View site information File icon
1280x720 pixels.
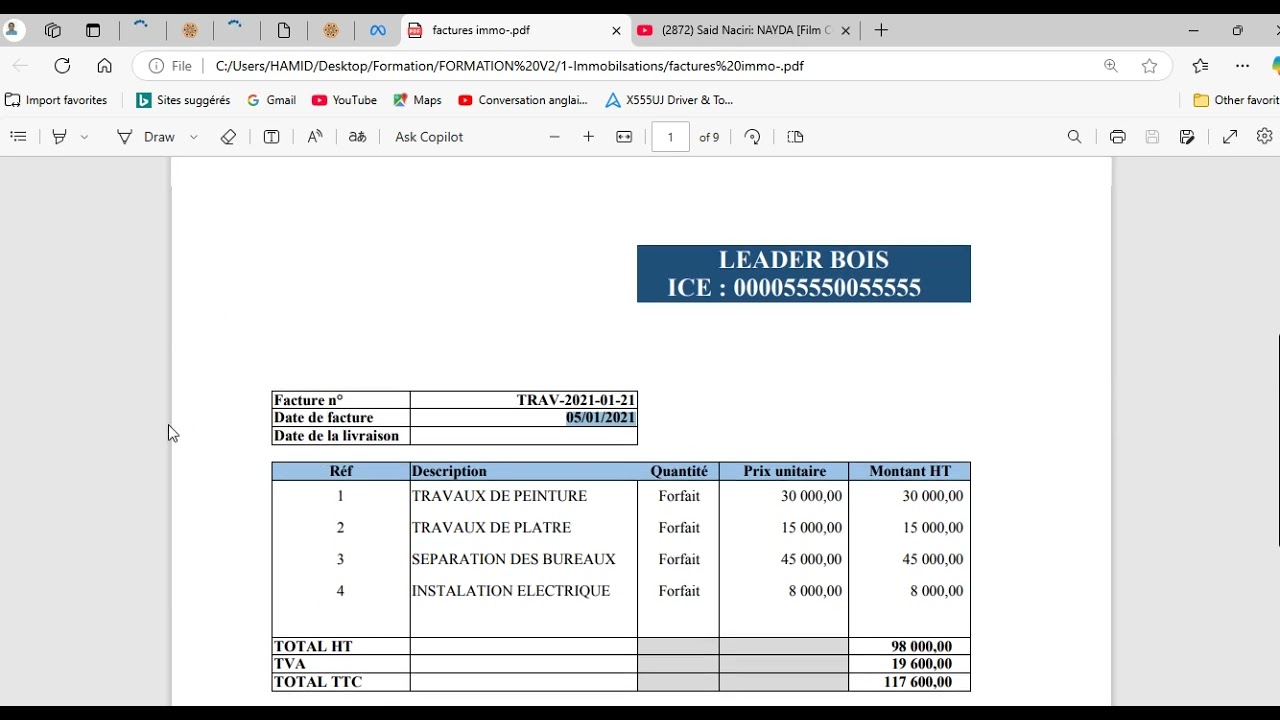(x=170, y=66)
